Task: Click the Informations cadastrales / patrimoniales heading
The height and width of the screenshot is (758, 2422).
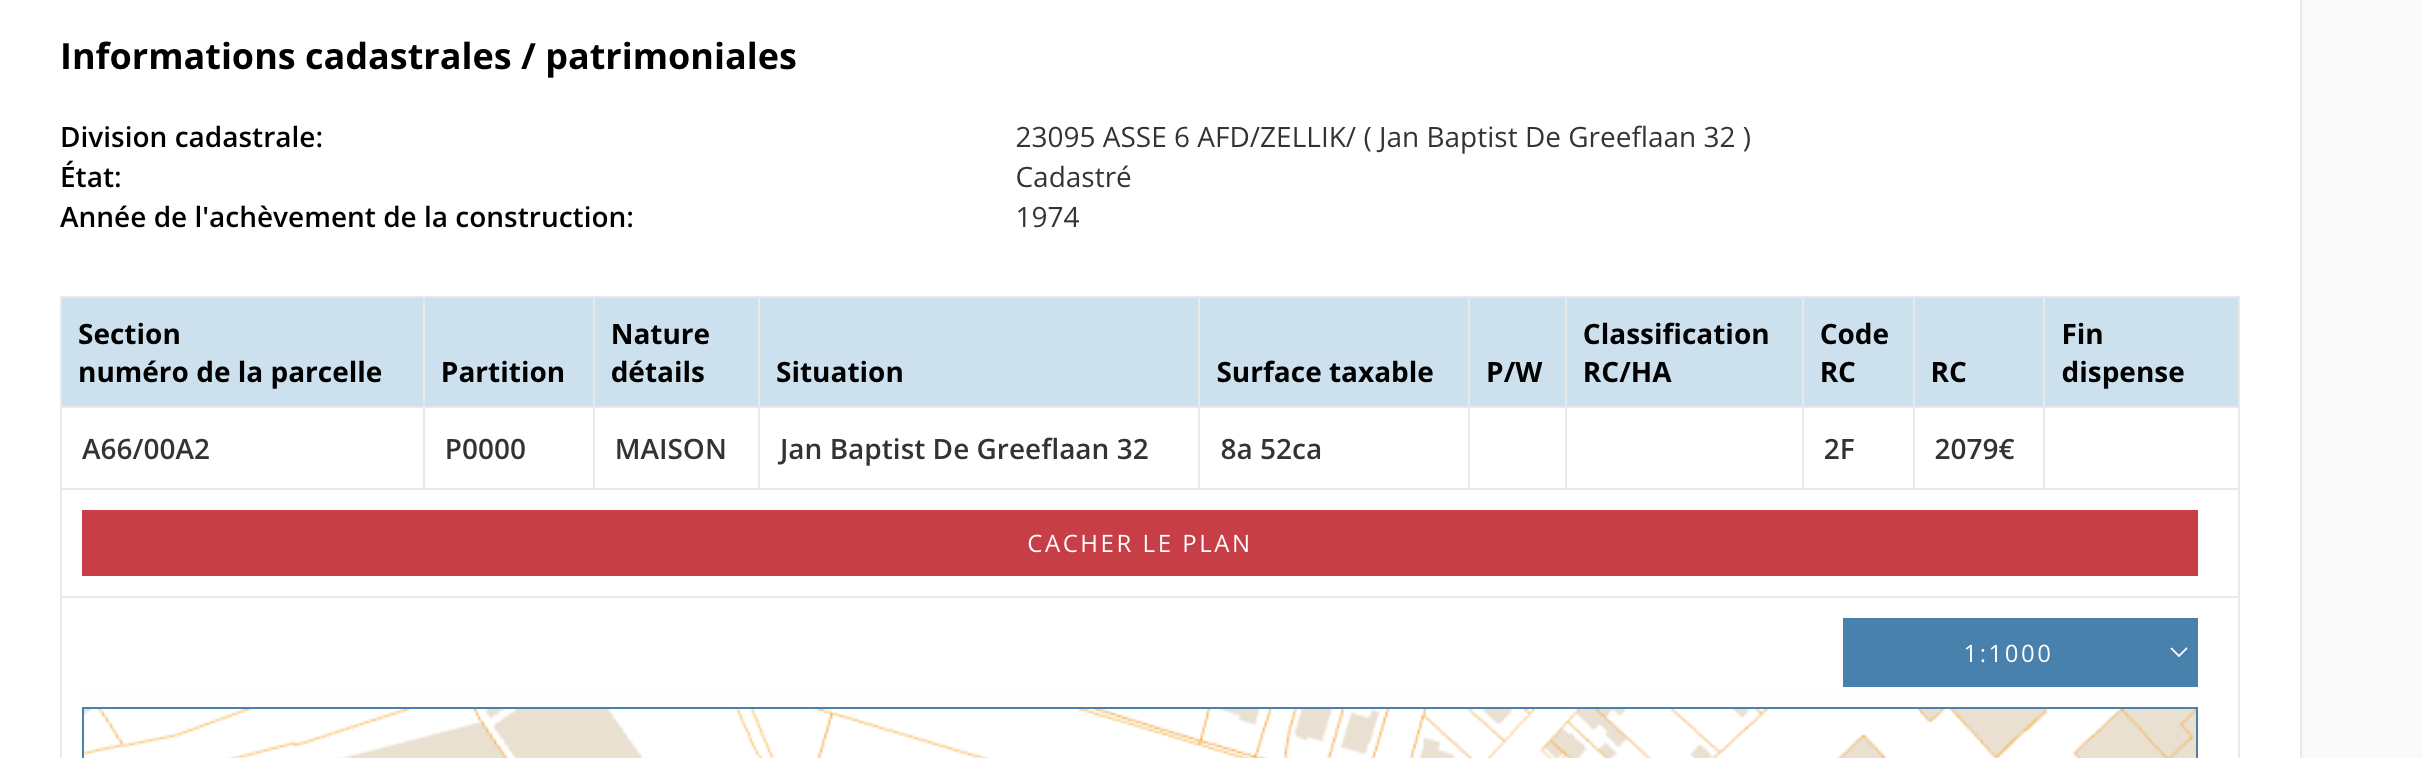Action: point(428,56)
